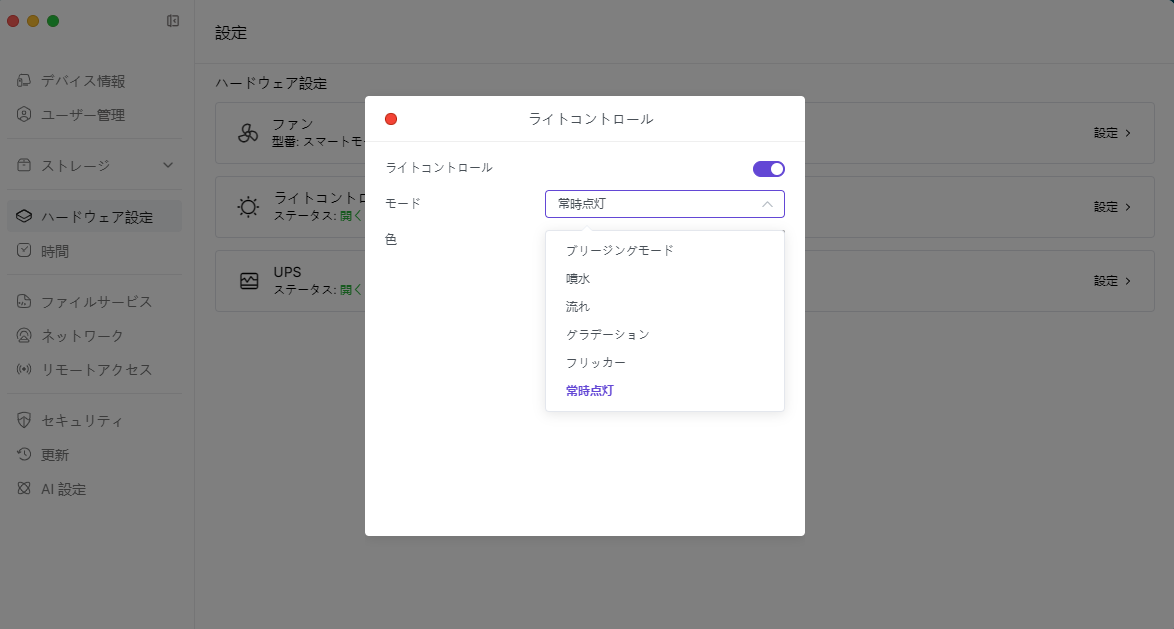Close the ライトコントロール dialog with red button

[391, 119]
